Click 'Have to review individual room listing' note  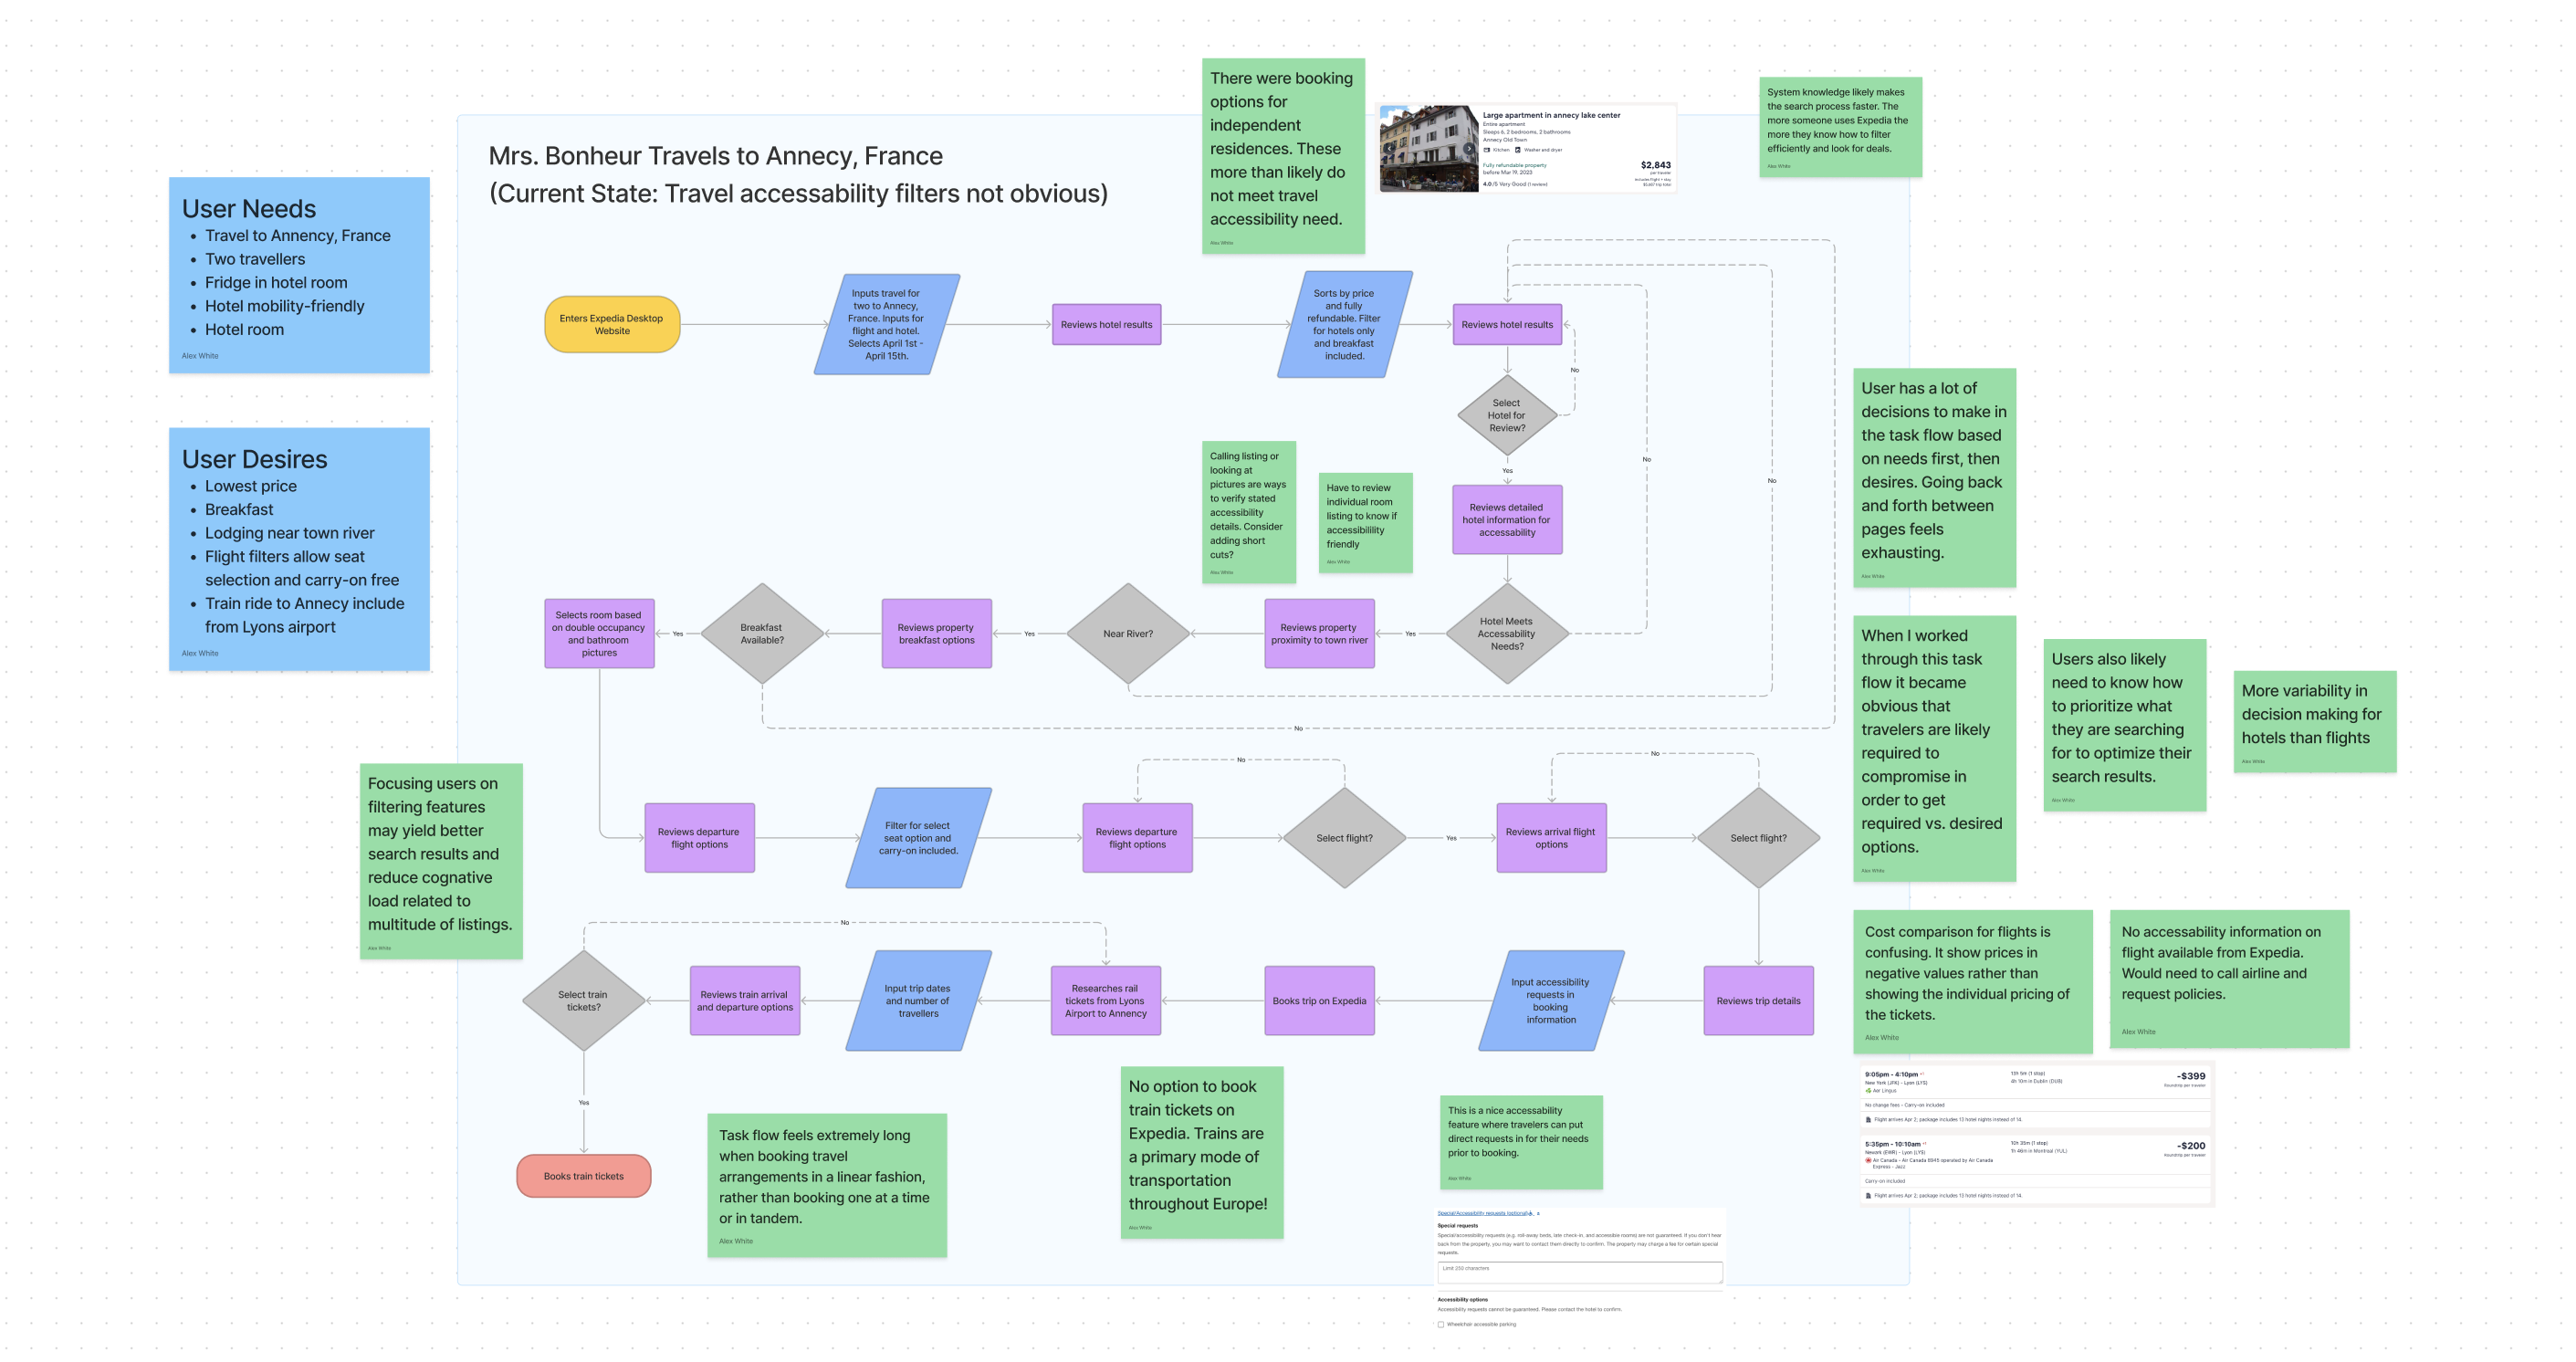point(1365,522)
